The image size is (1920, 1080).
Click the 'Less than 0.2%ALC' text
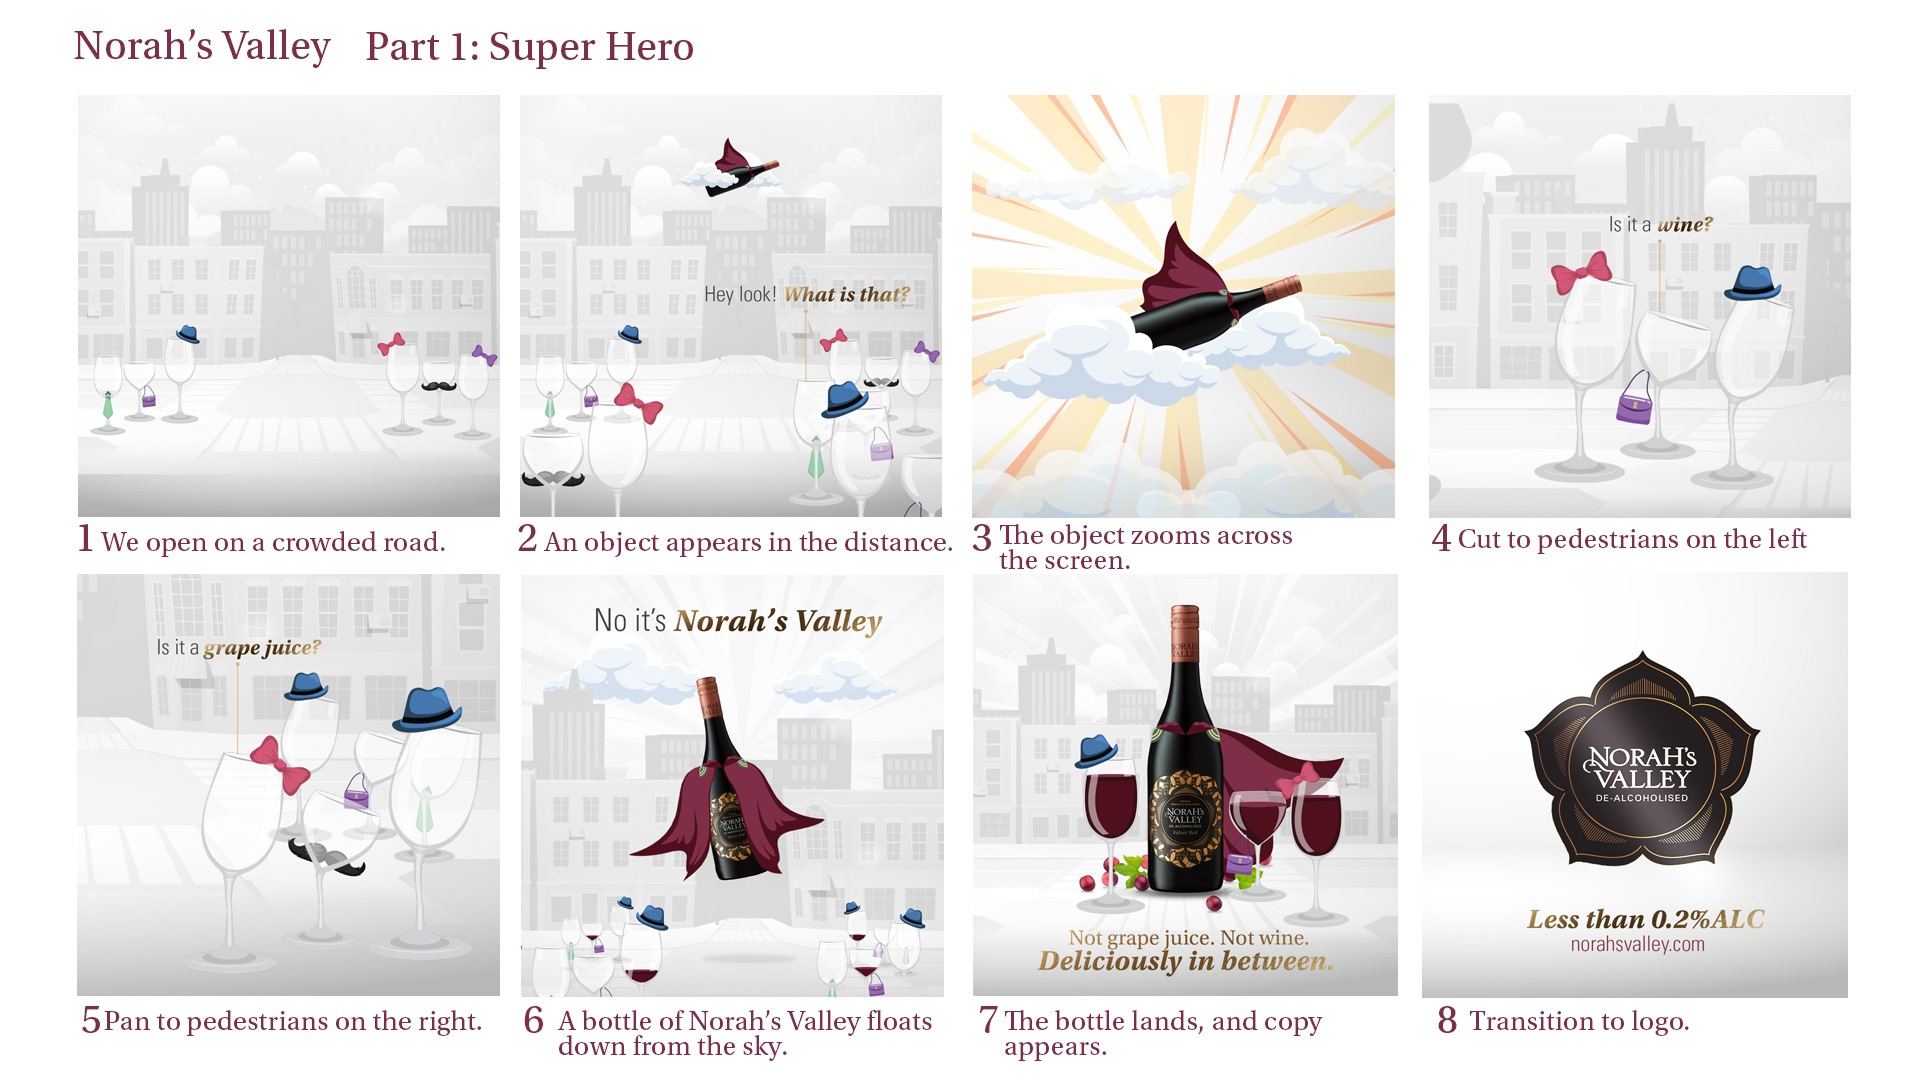(1645, 919)
